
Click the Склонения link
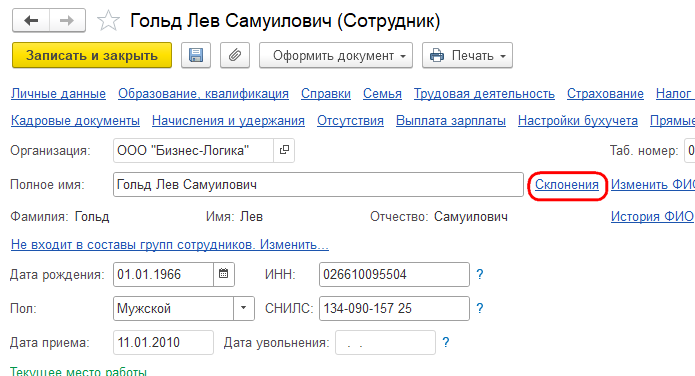(x=567, y=184)
